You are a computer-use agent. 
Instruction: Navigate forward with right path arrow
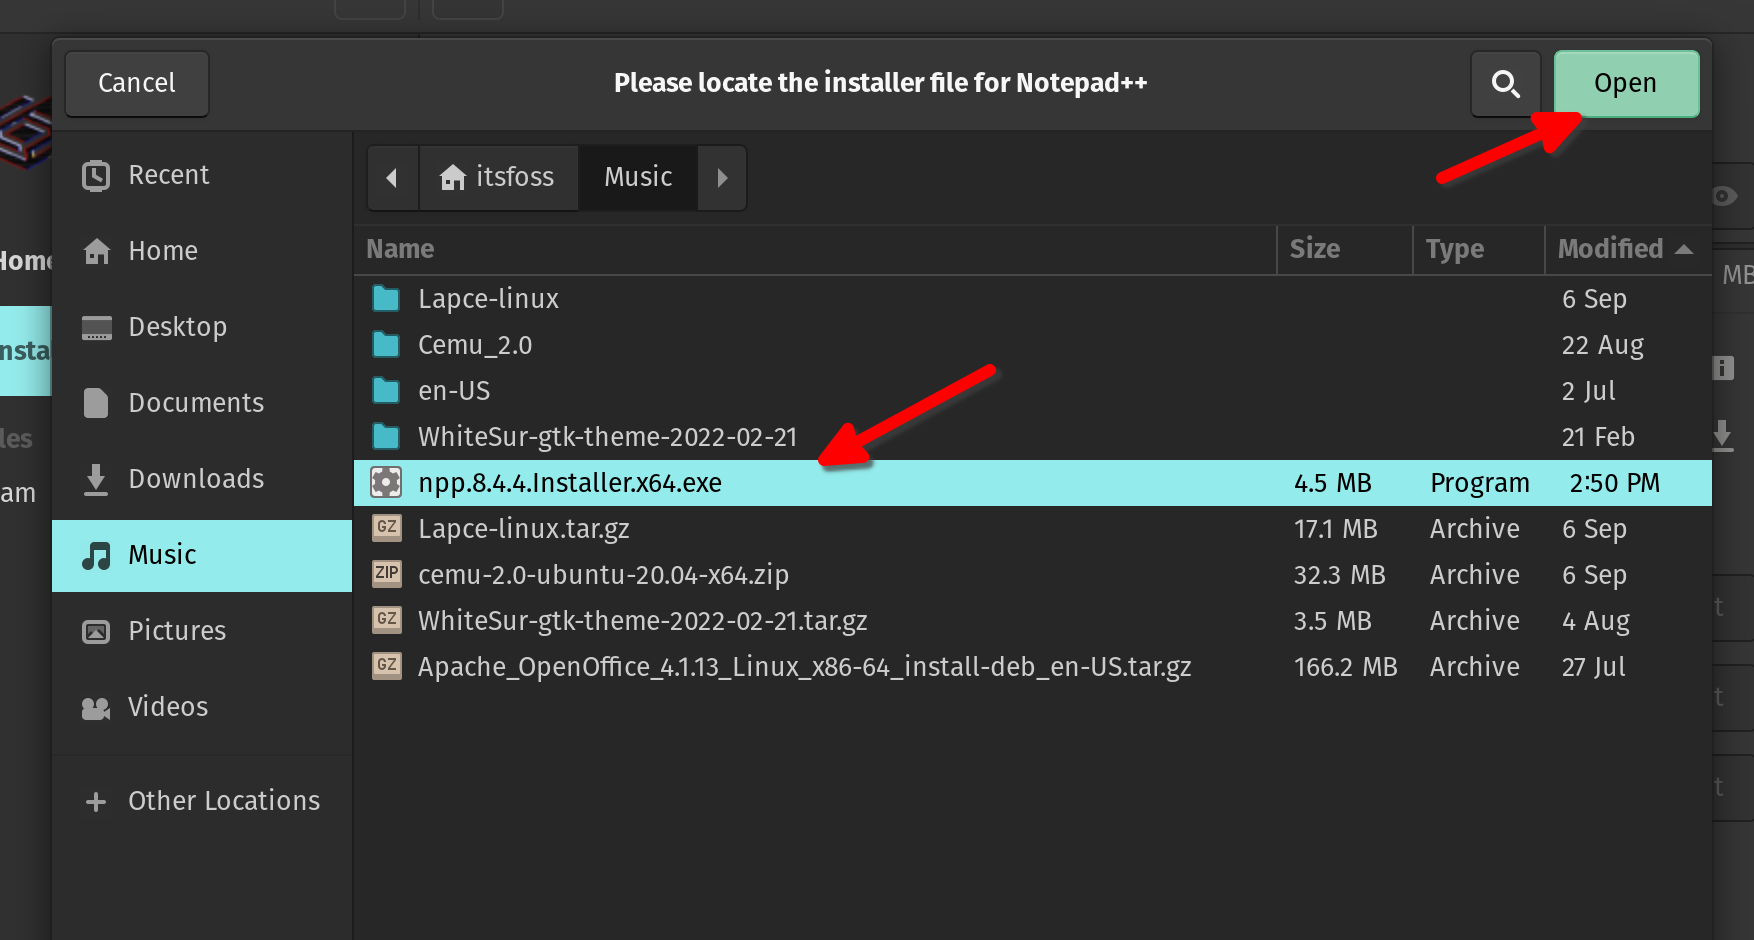722,178
